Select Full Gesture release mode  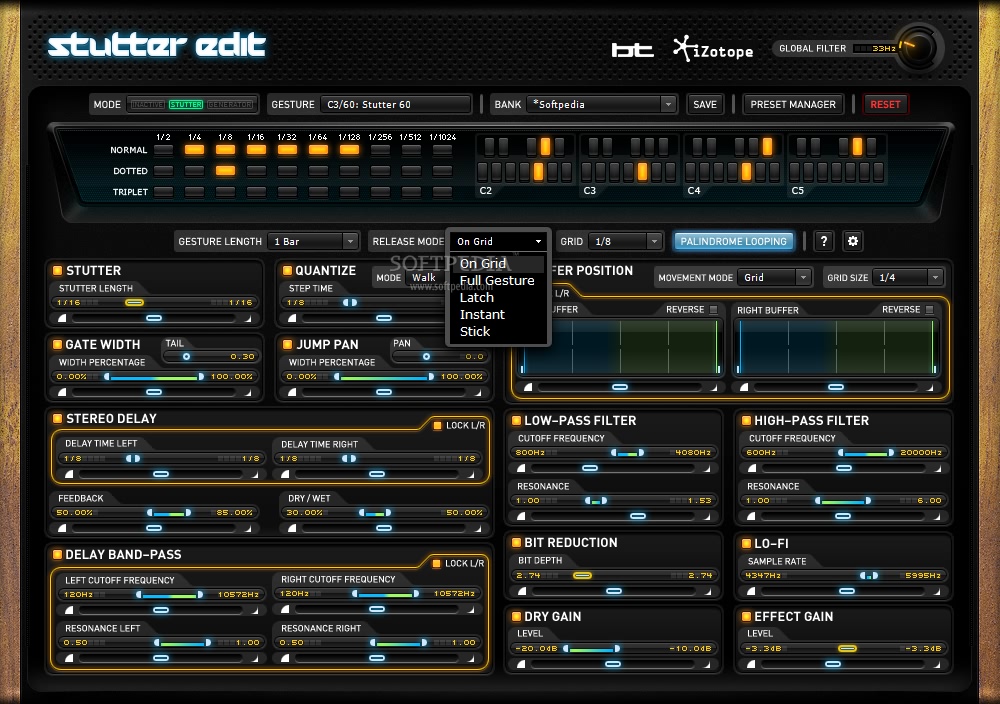click(499, 281)
